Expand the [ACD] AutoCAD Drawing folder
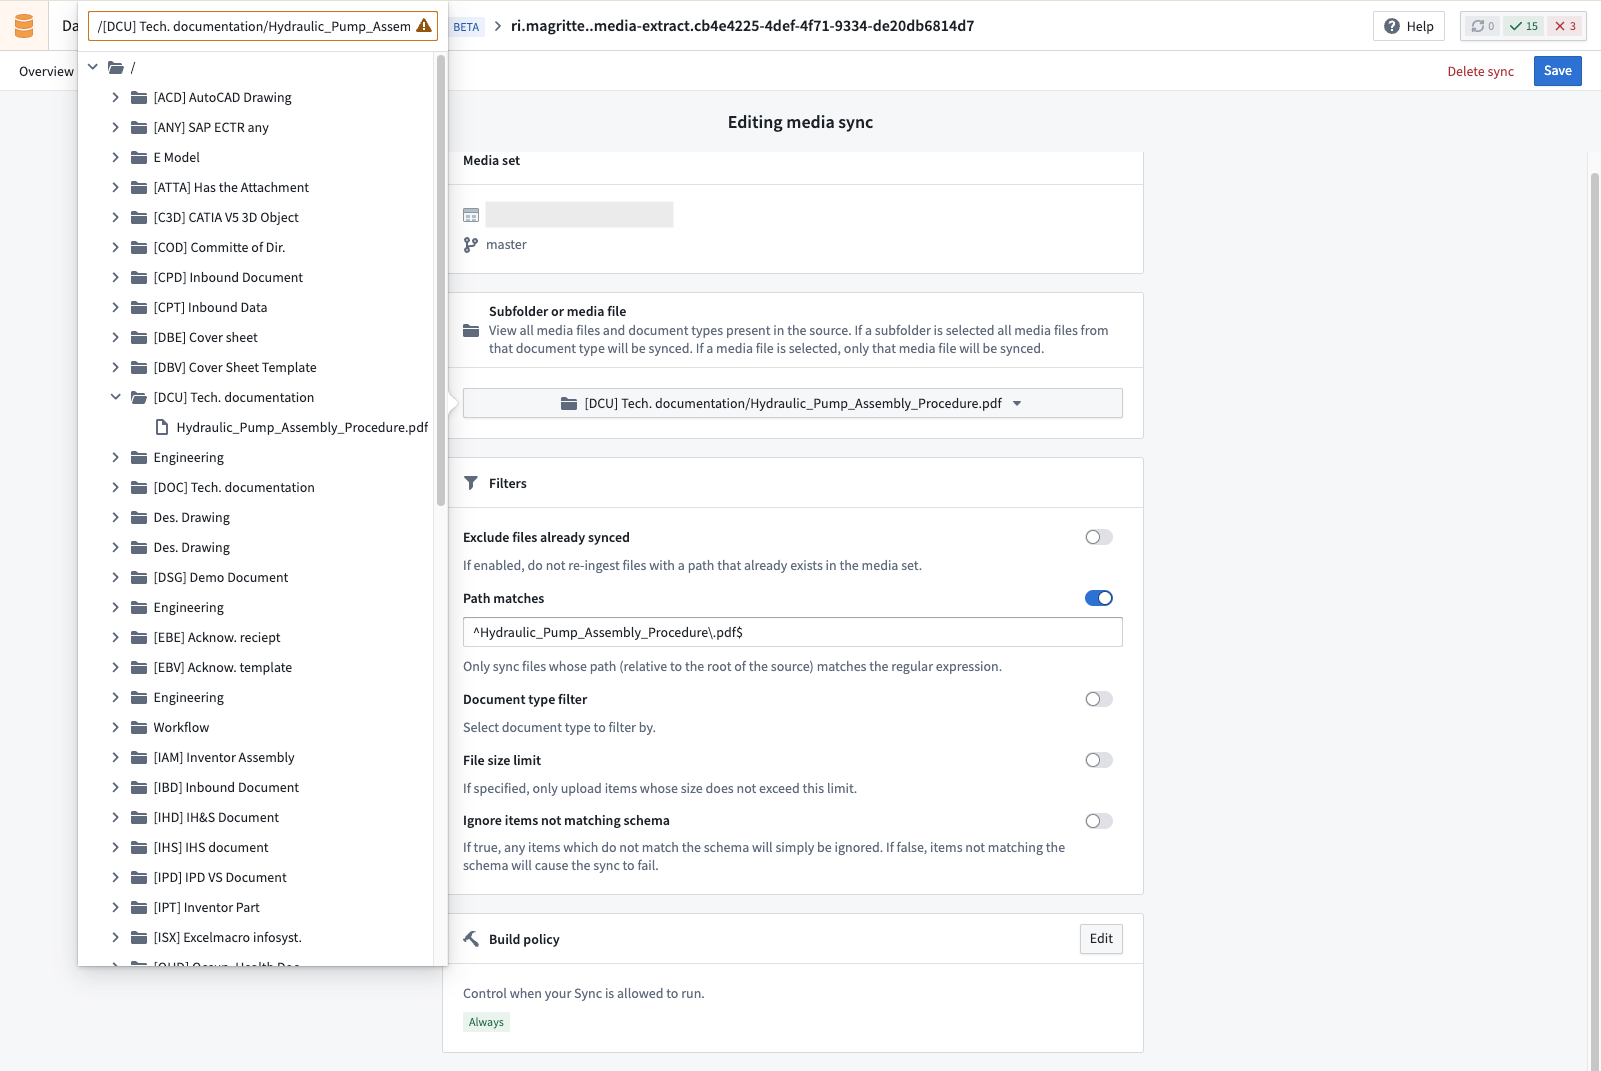This screenshot has width=1601, height=1071. [x=116, y=97]
